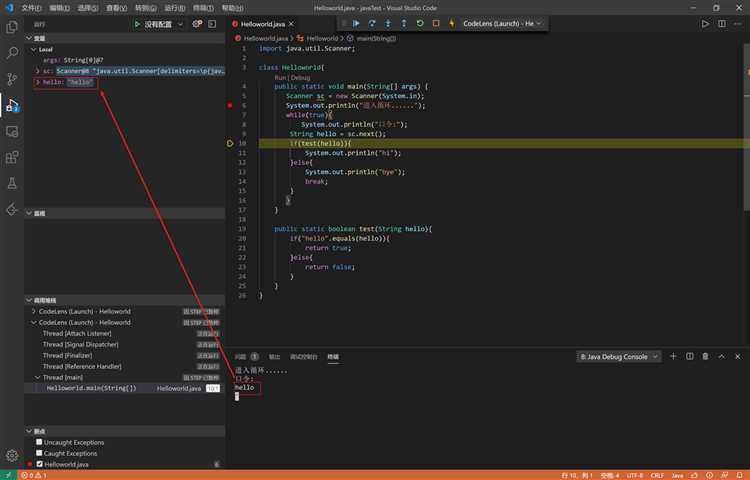750x480 pixels.
Task: Open the Explorer view in activity bar
Action: [x=12, y=27]
